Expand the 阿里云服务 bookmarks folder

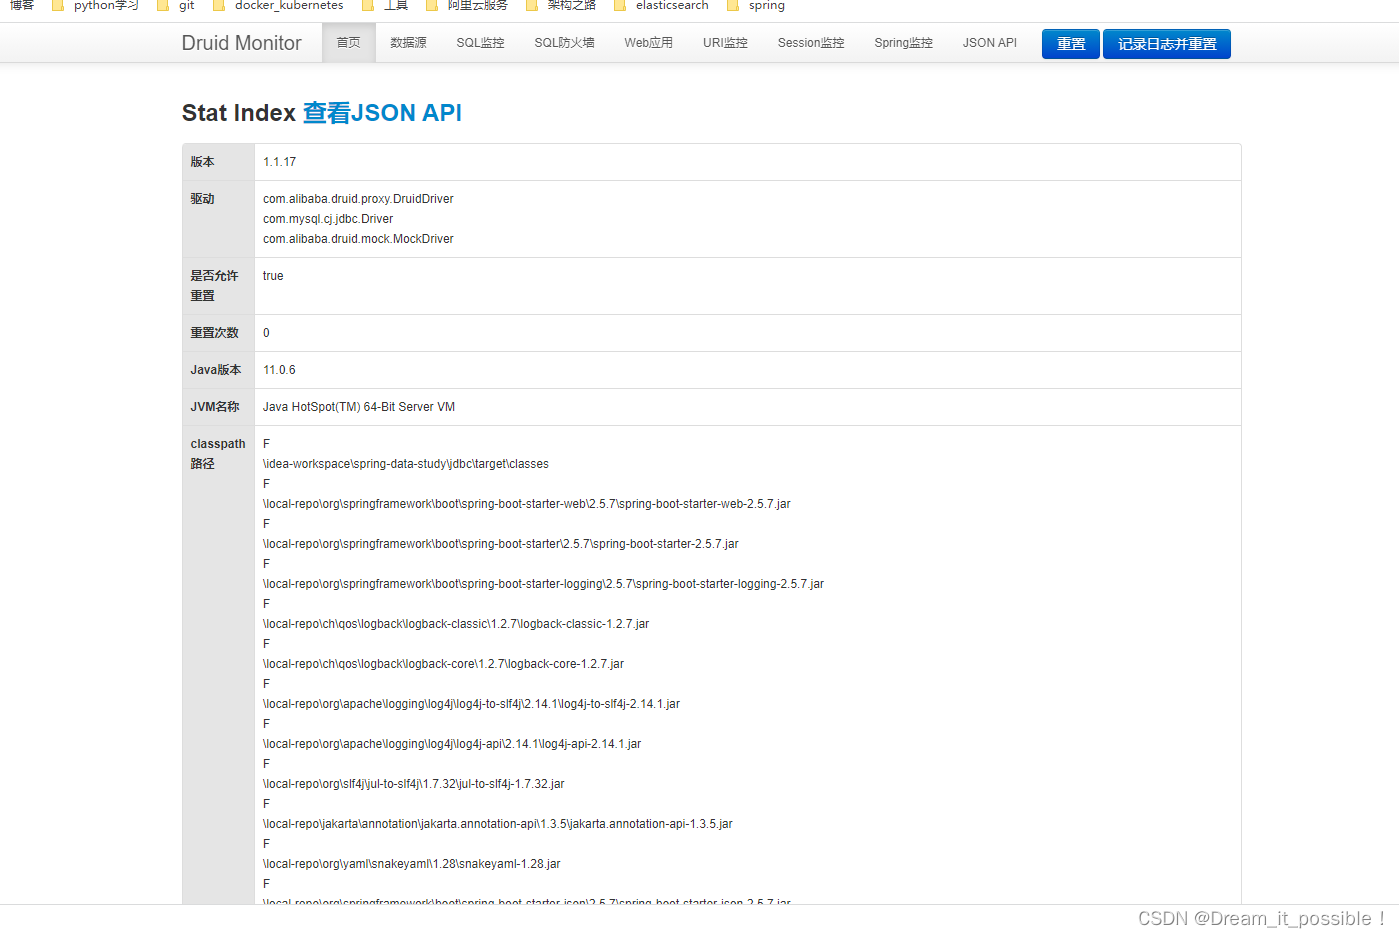tap(476, 6)
